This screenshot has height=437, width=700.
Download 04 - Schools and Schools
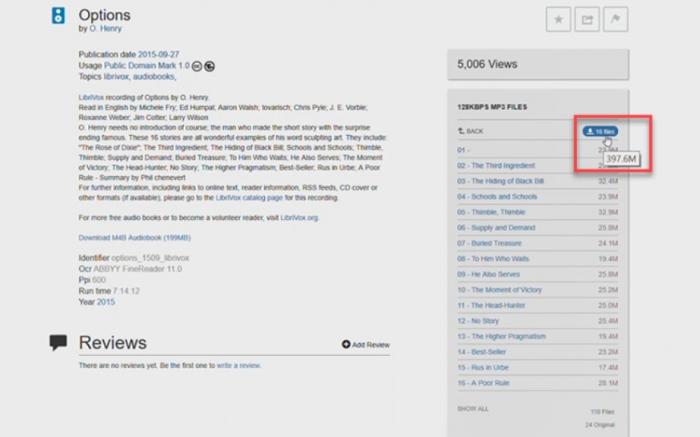point(497,197)
